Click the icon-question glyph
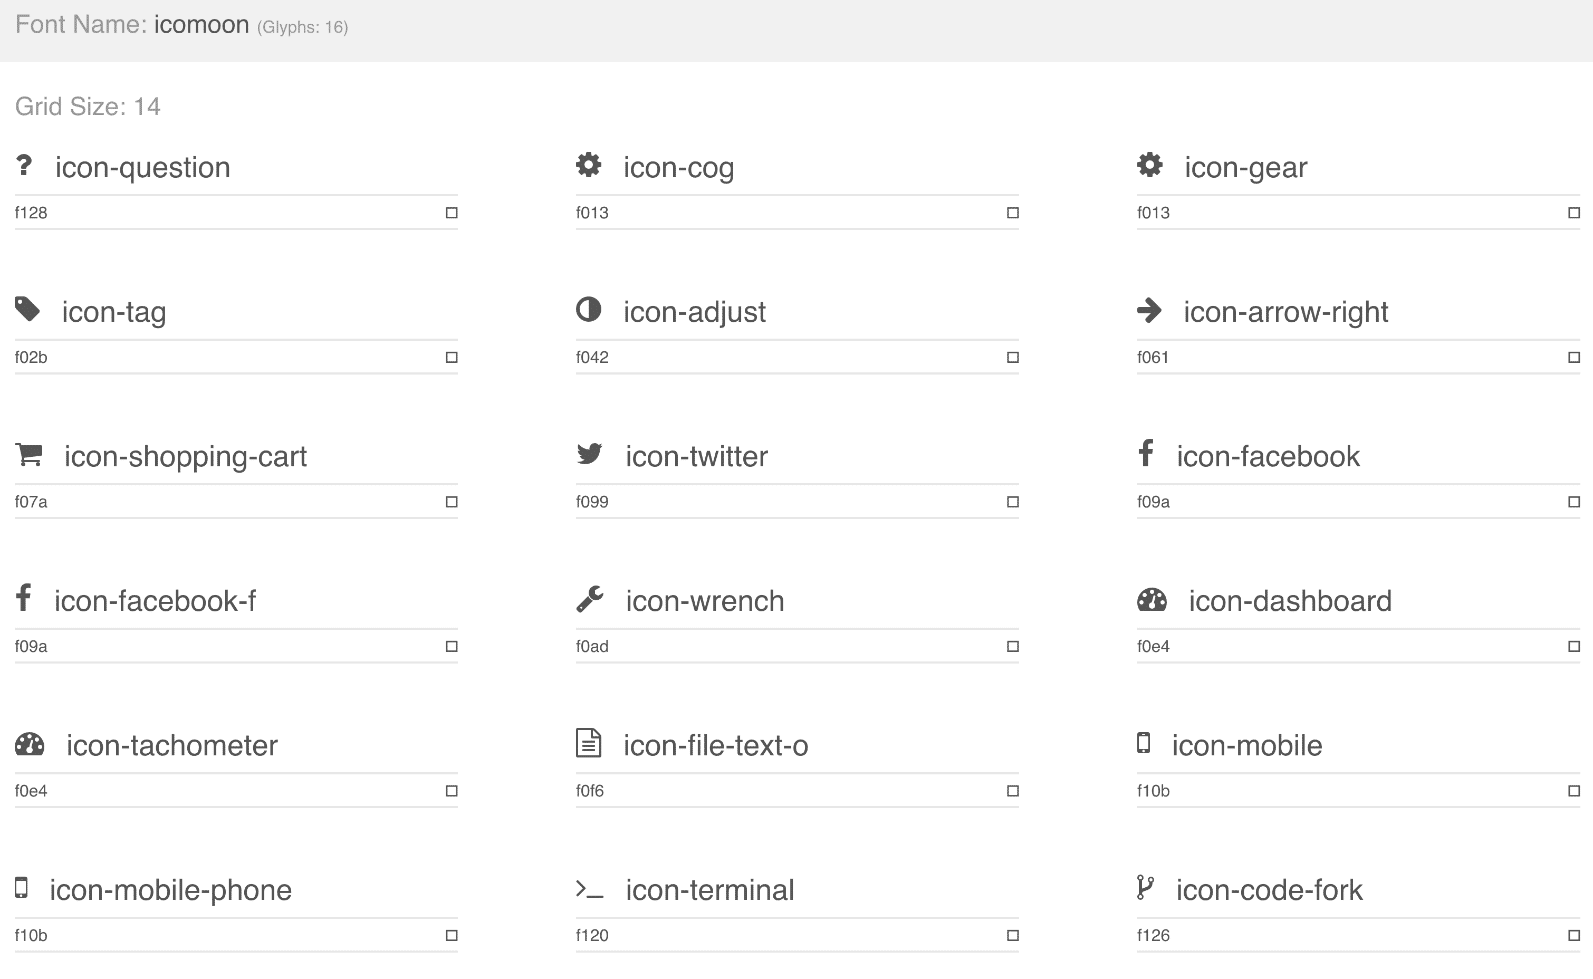Screen dimensions: 1593x979 (x=24, y=166)
